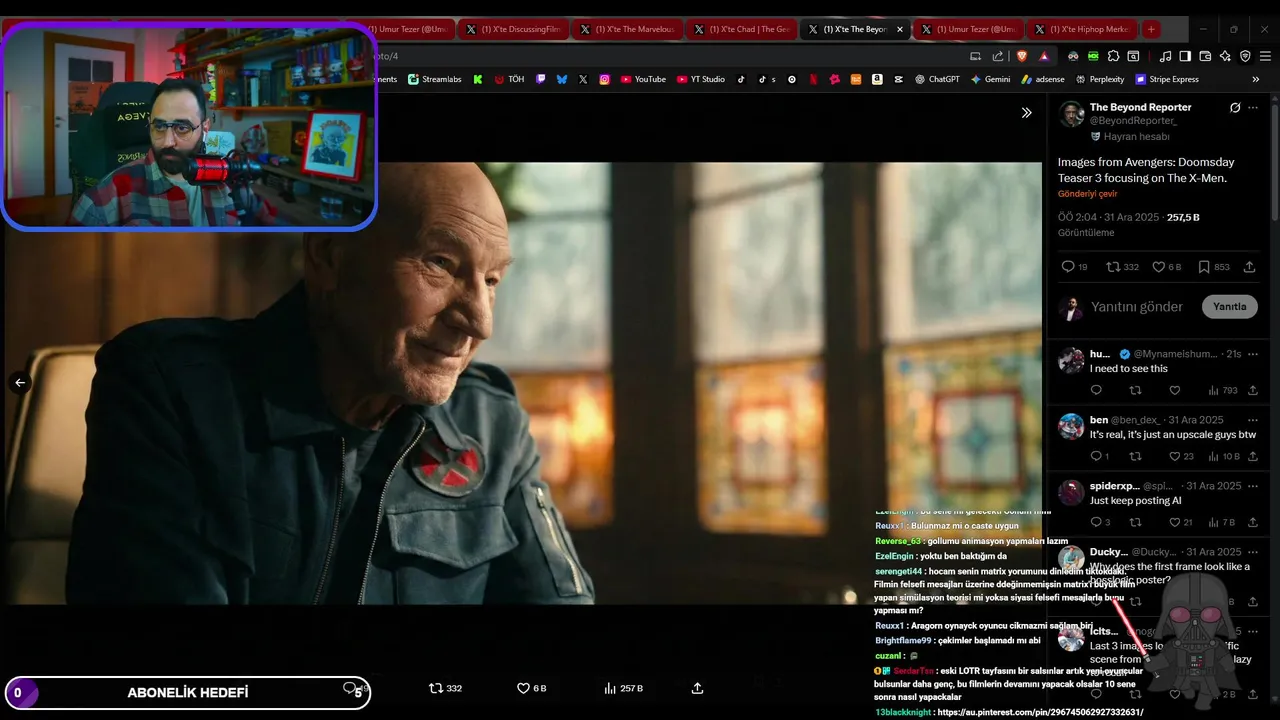The height and width of the screenshot is (720, 1280).
Task: Open the Instagram bookmark icon
Action: pyautogui.click(x=604, y=79)
